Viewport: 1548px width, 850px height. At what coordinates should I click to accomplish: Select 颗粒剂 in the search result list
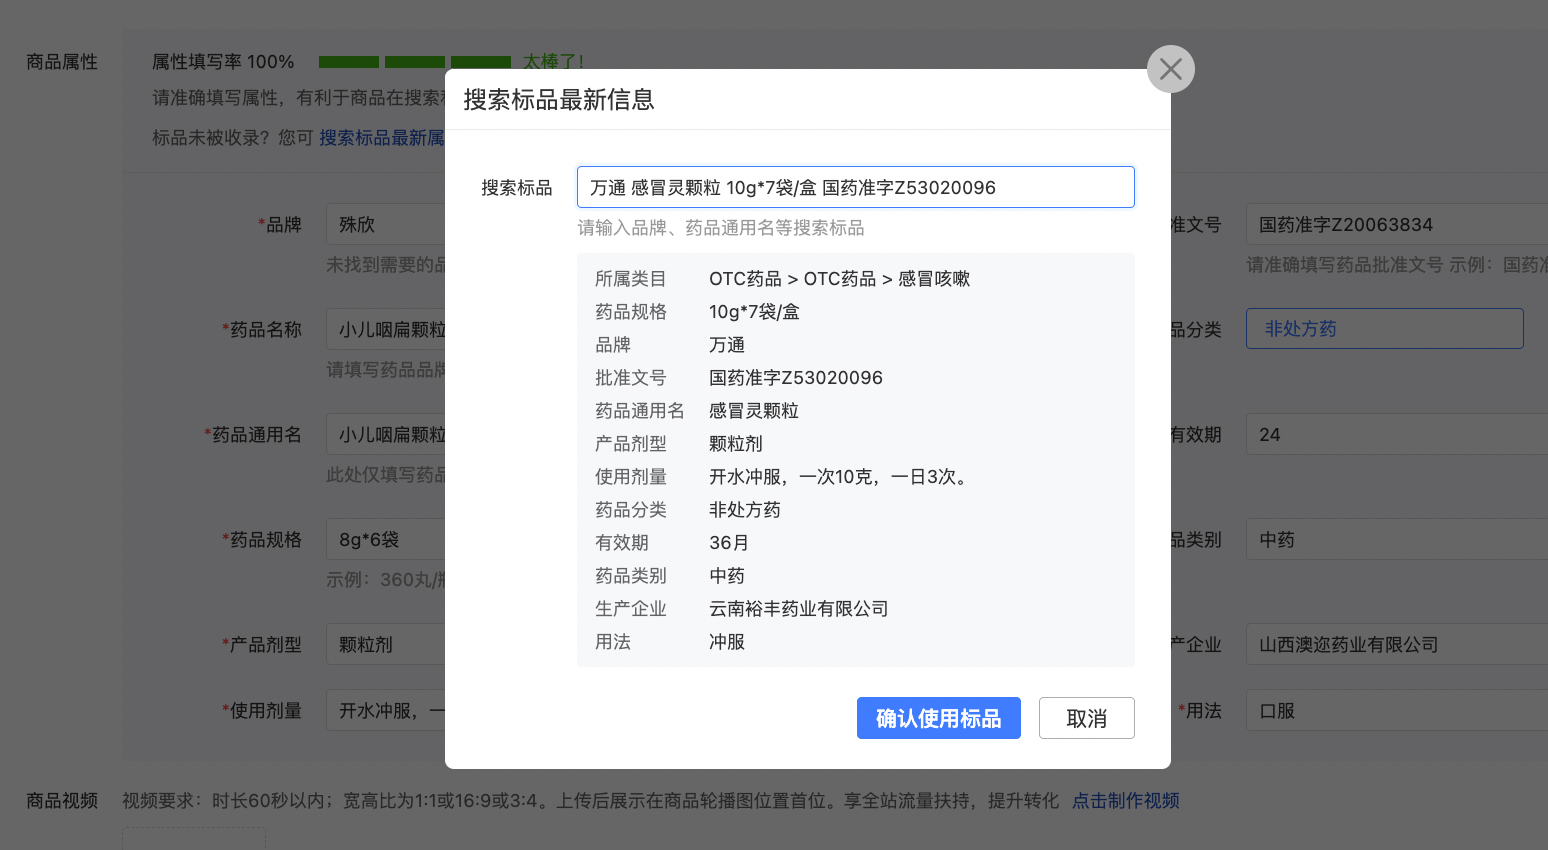736,444
